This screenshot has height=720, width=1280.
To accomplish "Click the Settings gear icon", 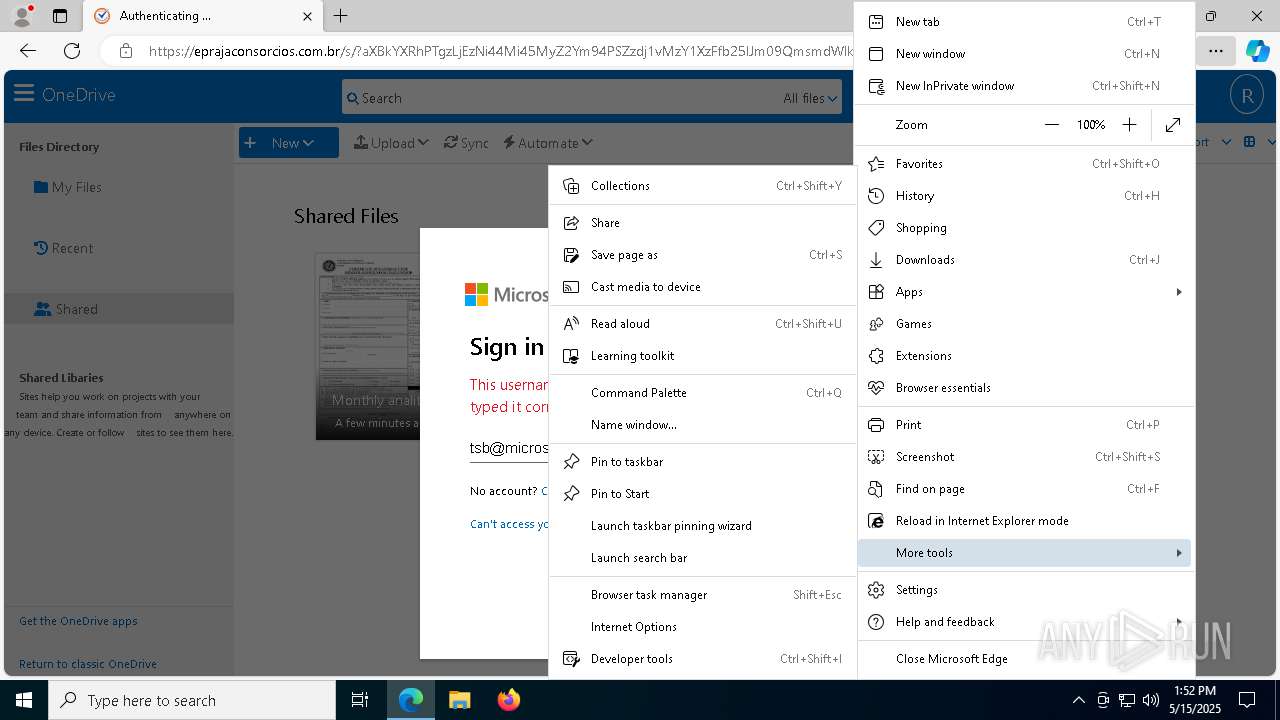I will 876,590.
